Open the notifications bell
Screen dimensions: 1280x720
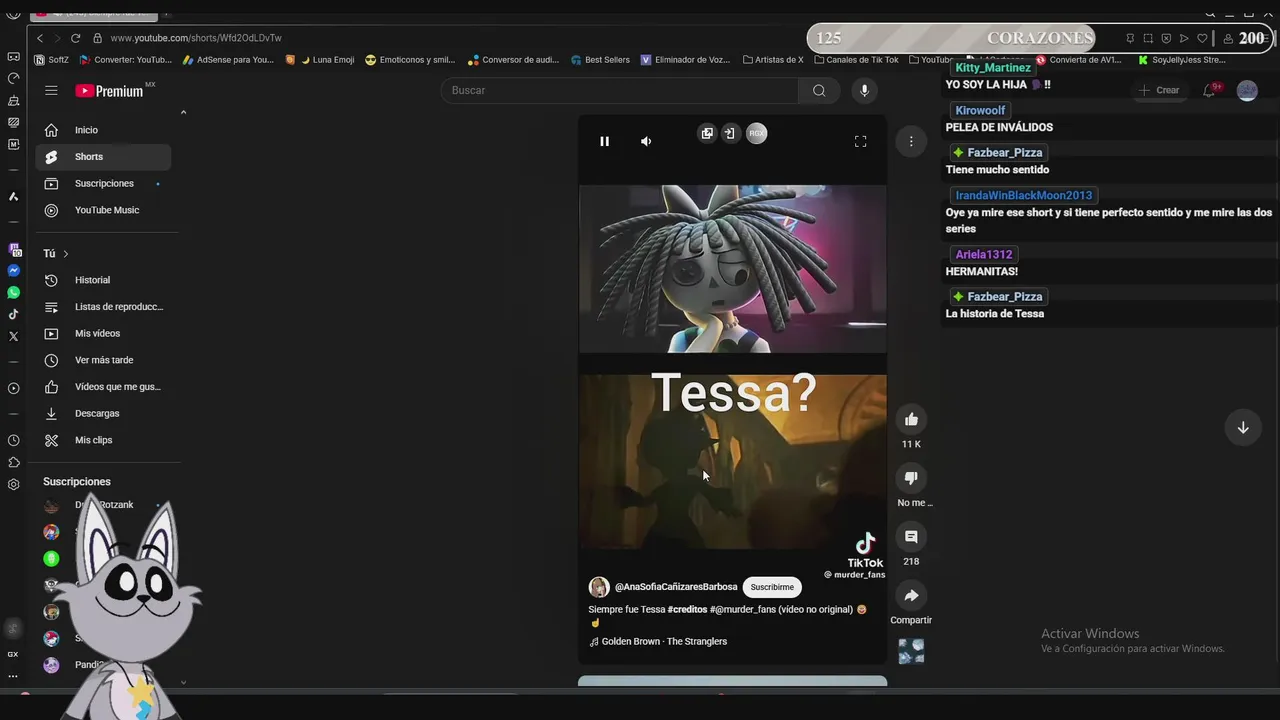point(1209,90)
